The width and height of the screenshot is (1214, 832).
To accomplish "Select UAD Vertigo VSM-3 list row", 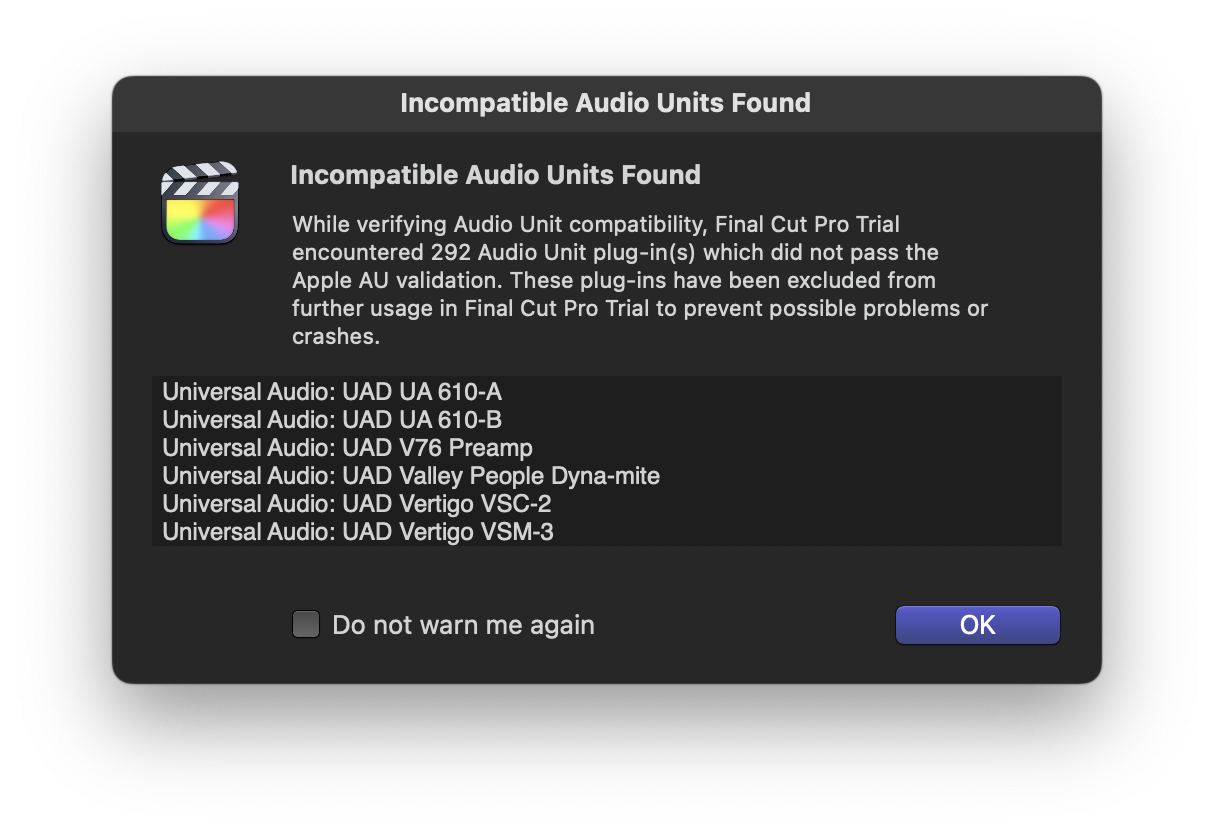I will tap(357, 531).
